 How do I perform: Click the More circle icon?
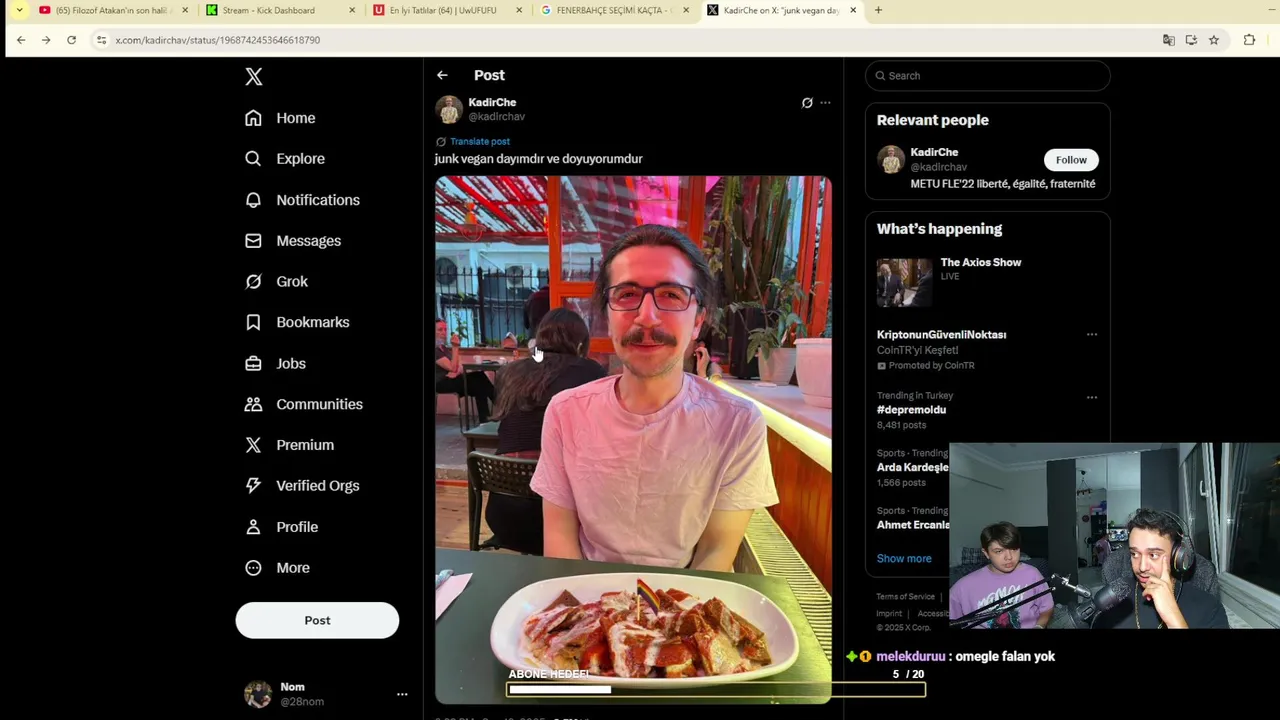point(253,568)
